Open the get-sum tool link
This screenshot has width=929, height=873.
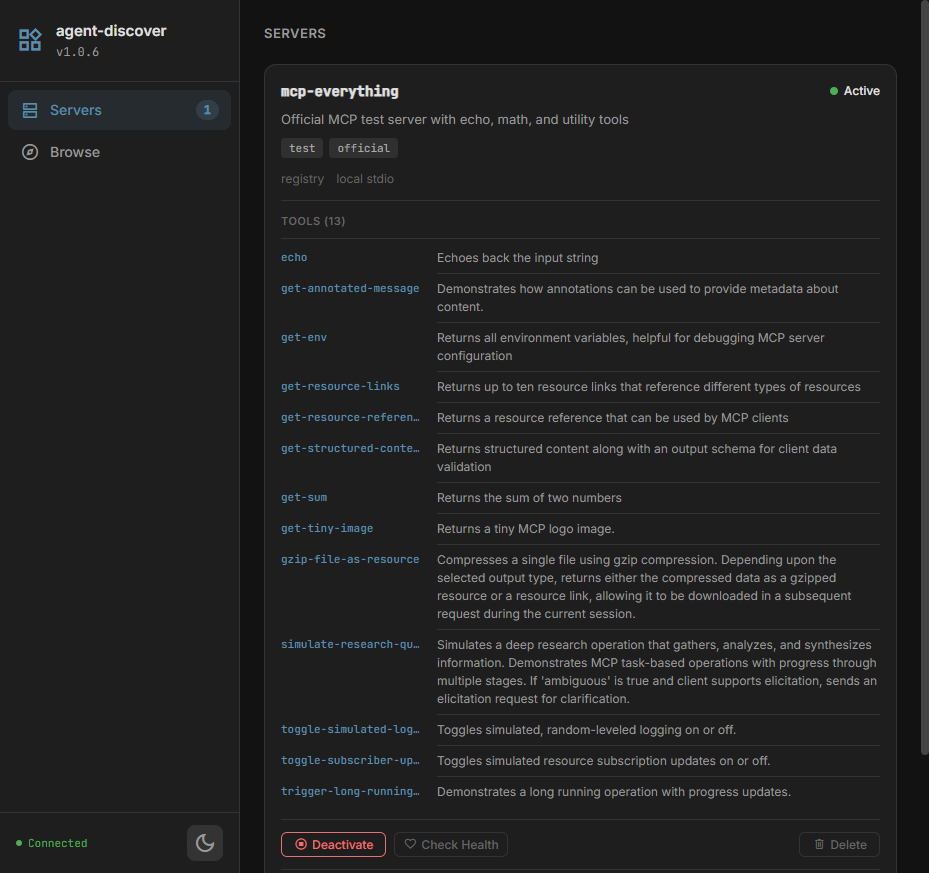click(x=303, y=497)
